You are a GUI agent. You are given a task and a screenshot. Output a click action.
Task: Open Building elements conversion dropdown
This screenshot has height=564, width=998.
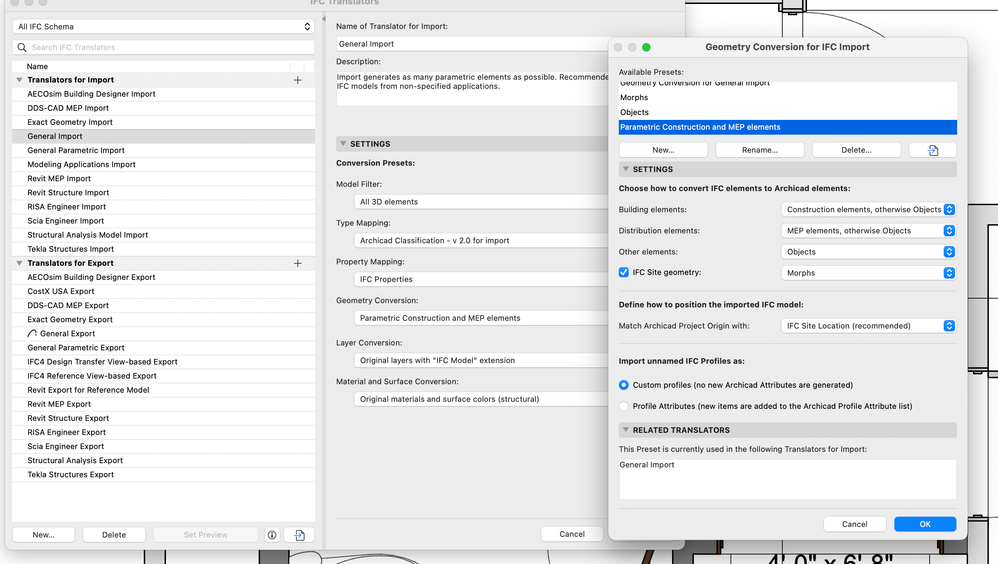(868, 209)
